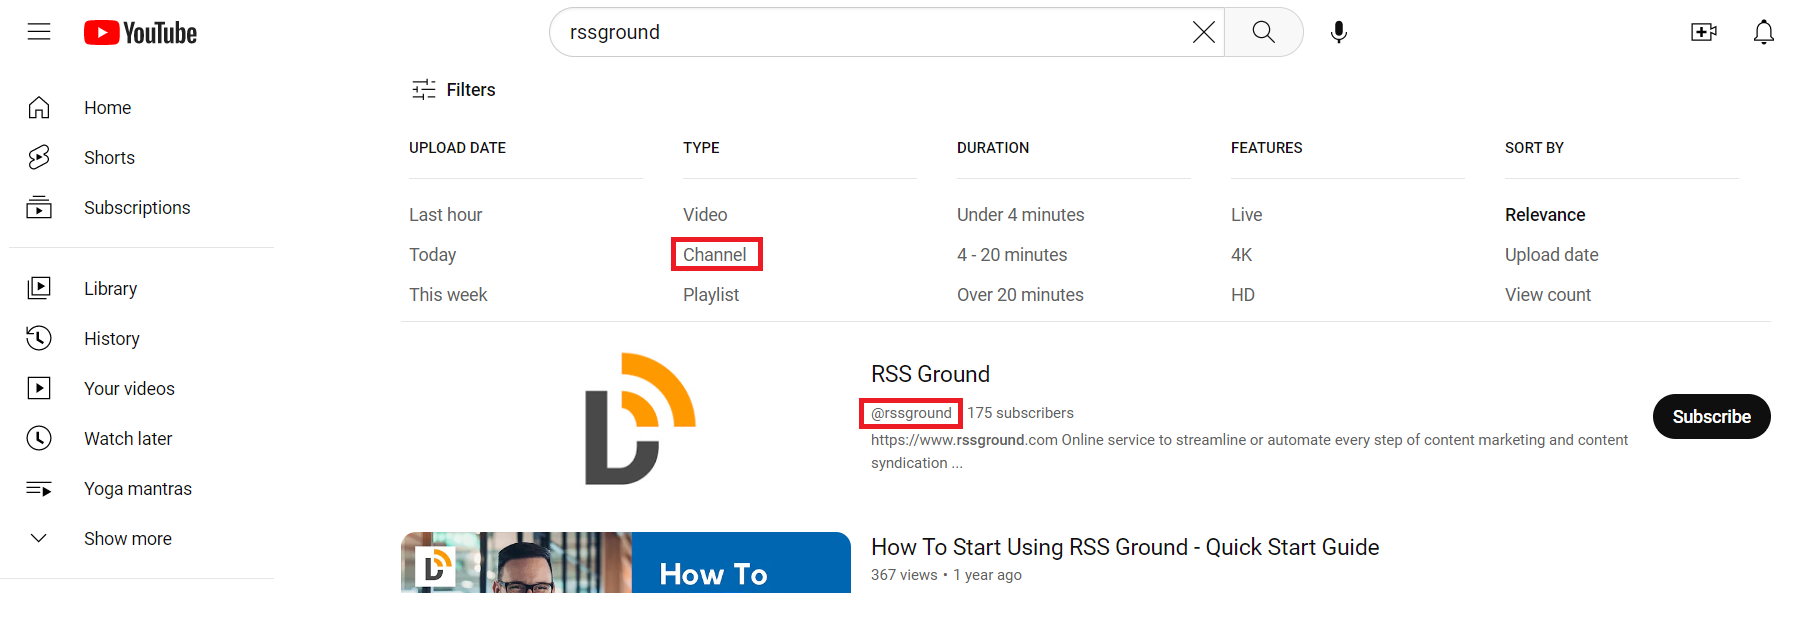Expand sidebar with Show more chevron
The image size is (1801, 631).
[39, 538]
